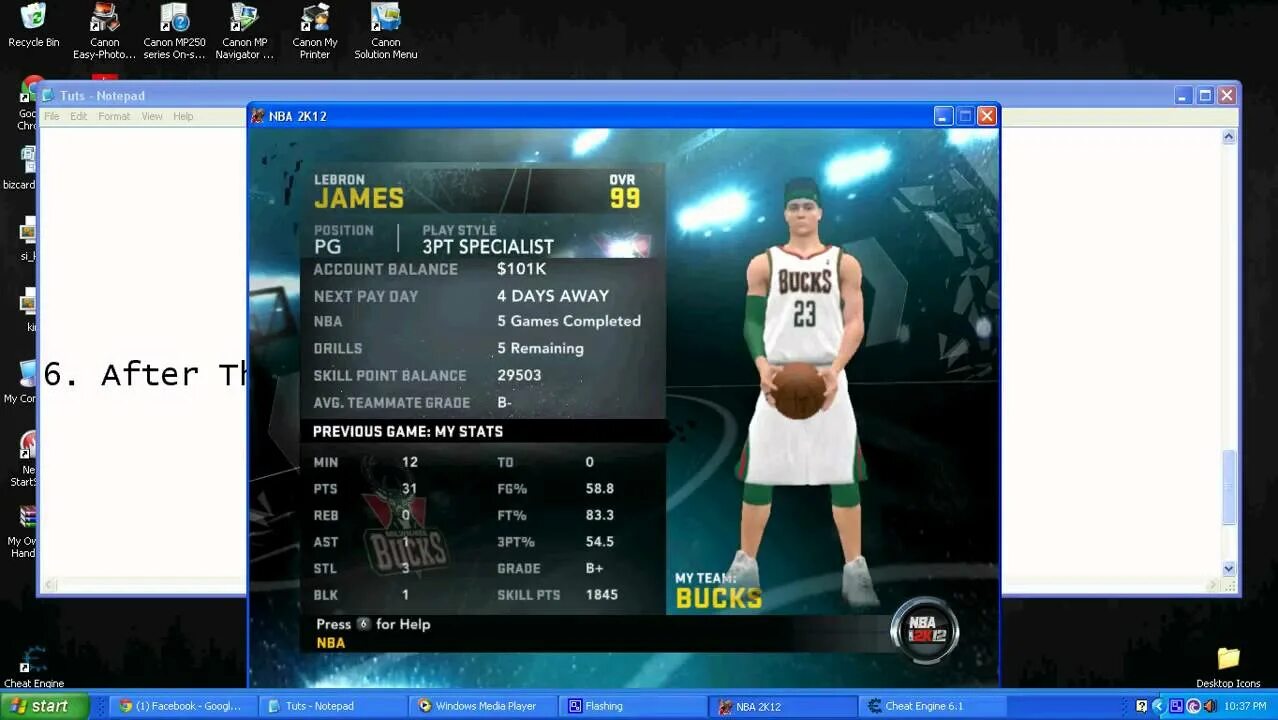Viewport: 1278px width, 720px height.
Task: Switch to Flashing taskbar item
Action: point(632,706)
